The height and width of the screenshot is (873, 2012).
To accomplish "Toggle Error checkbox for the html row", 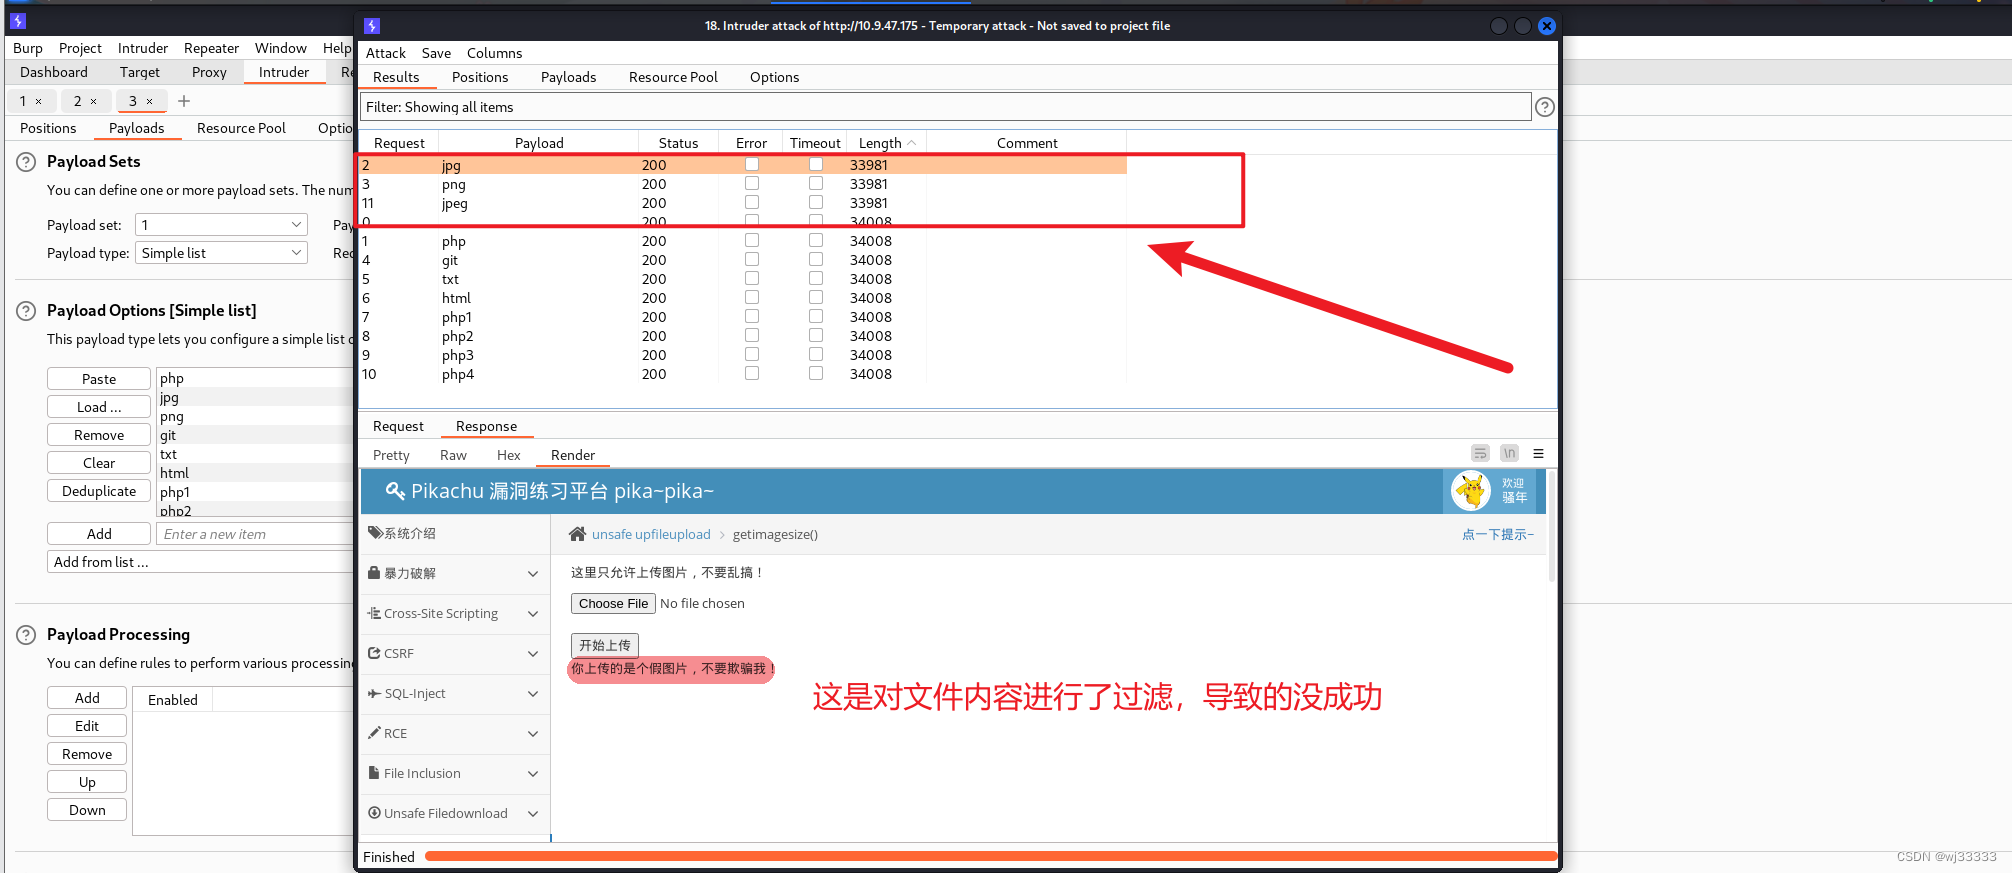I will (752, 297).
